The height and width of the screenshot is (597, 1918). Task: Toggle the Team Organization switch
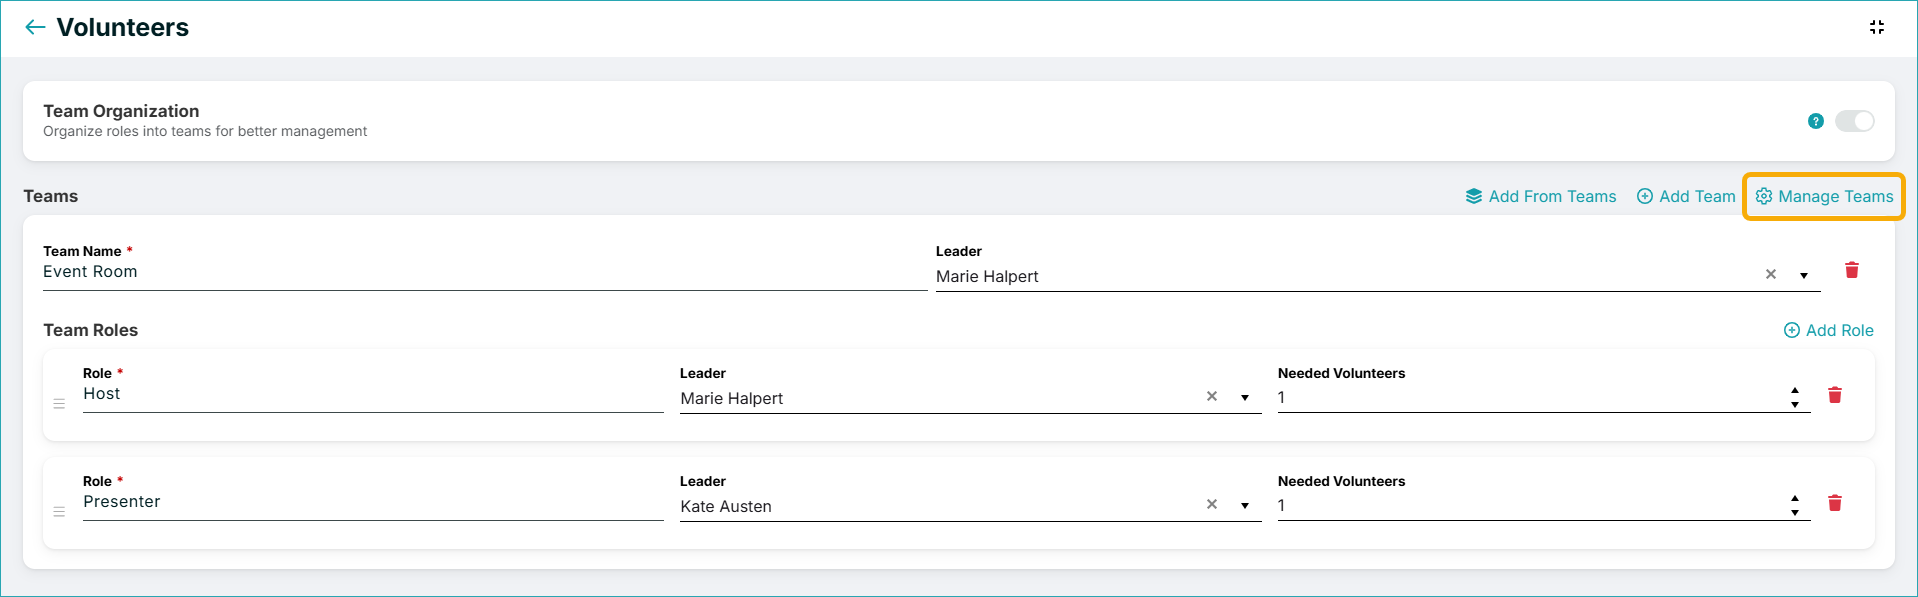tap(1855, 121)
